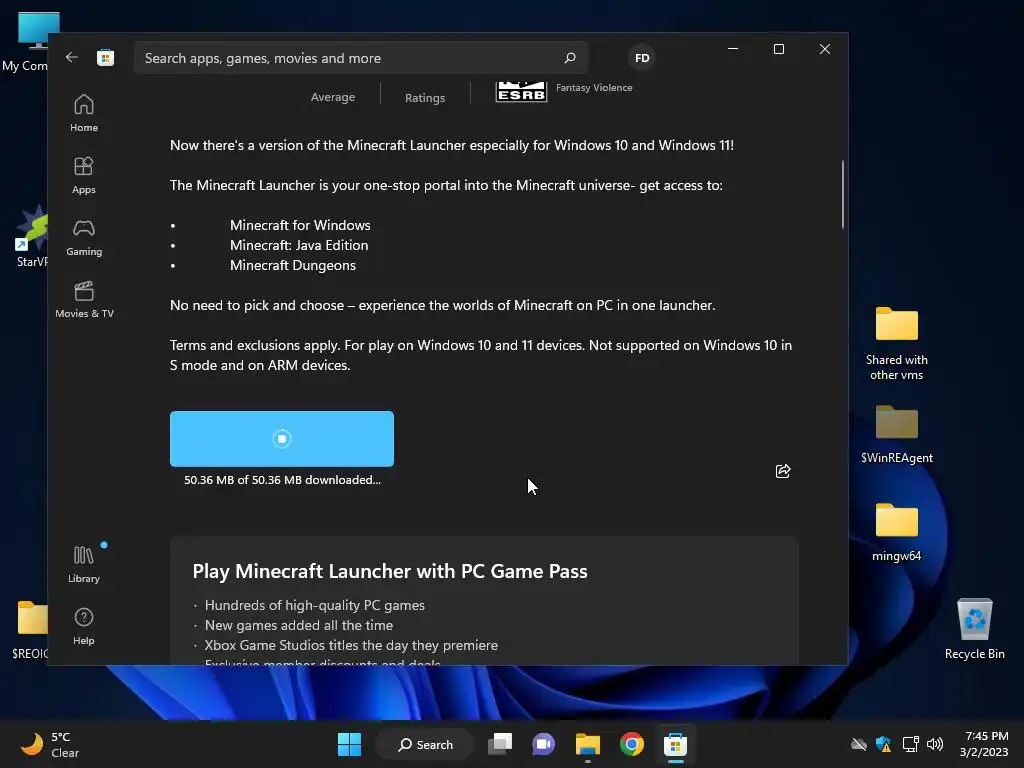Viewport: 1024px width, 768px height.
Task: Click the PC Game Pass heading
Action: click(x=390, y=571)
